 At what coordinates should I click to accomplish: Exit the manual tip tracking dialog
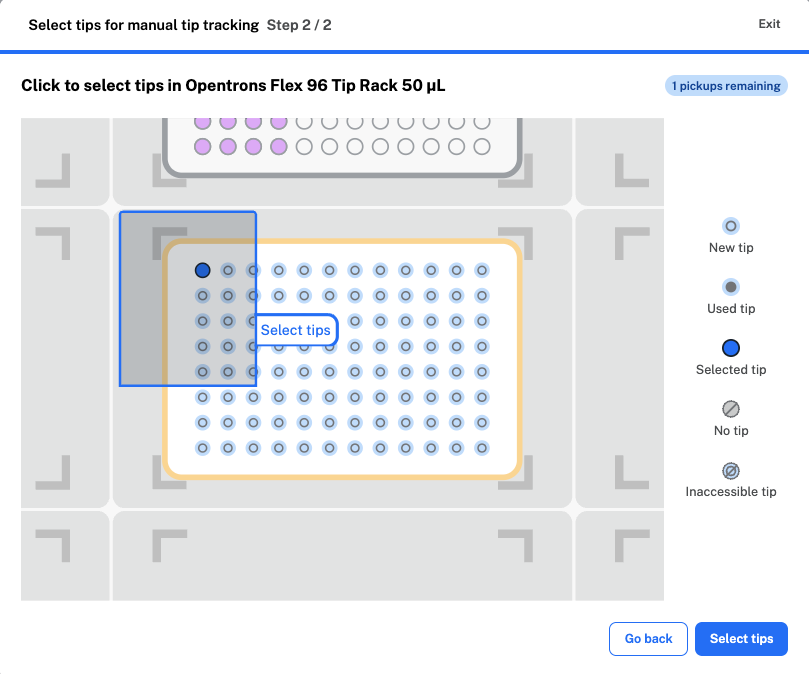(769, 24)
